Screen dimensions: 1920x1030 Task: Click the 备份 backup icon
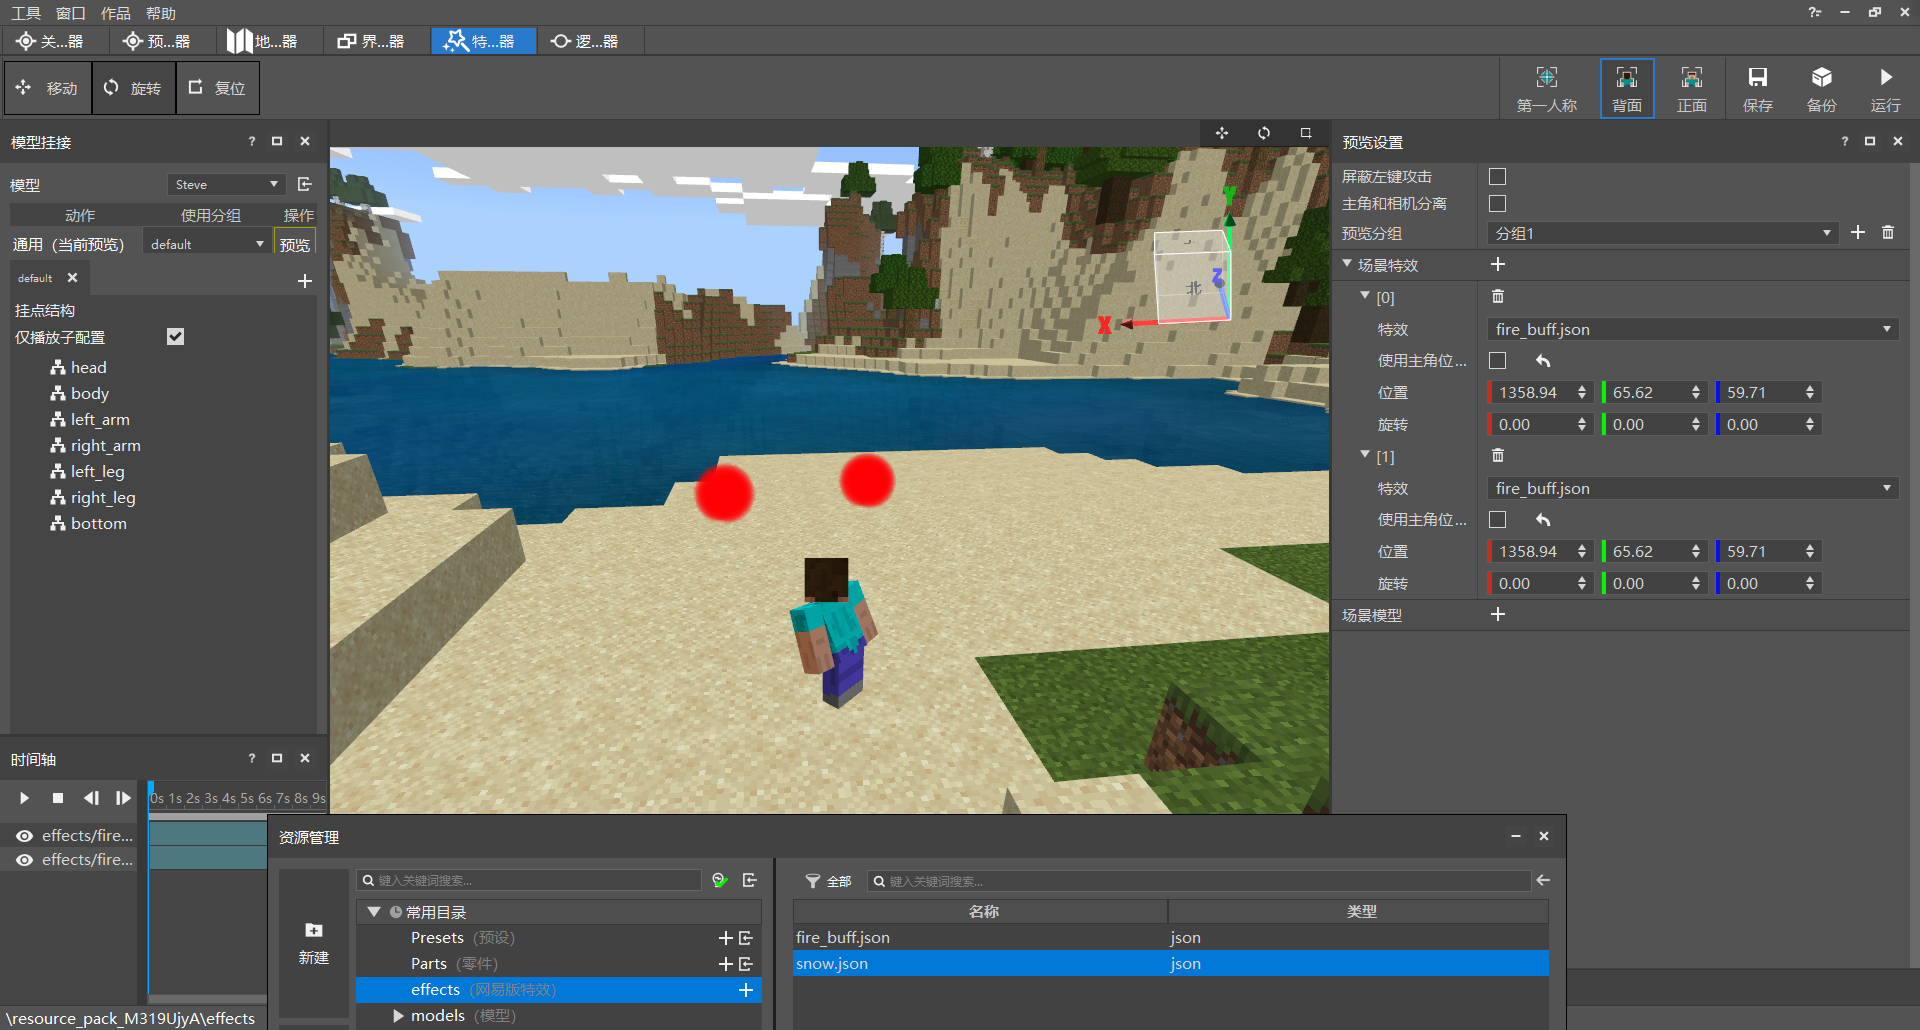(1821, 89)
